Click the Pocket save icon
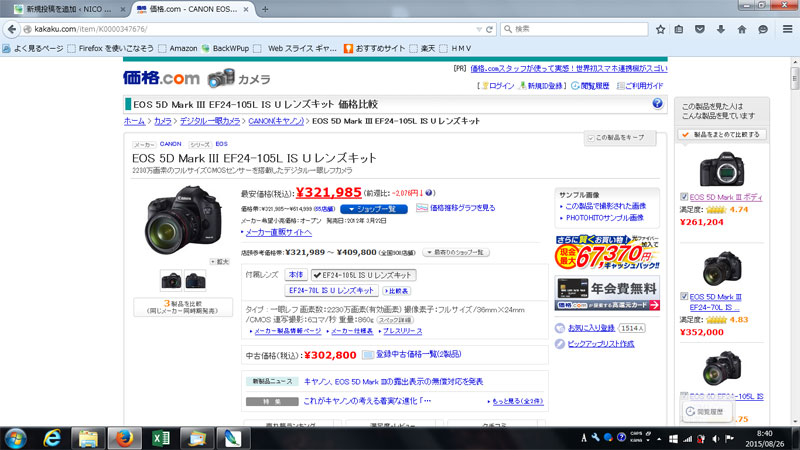Image resolution: width=800 pixels, height=450 pixels. point(700,29)
